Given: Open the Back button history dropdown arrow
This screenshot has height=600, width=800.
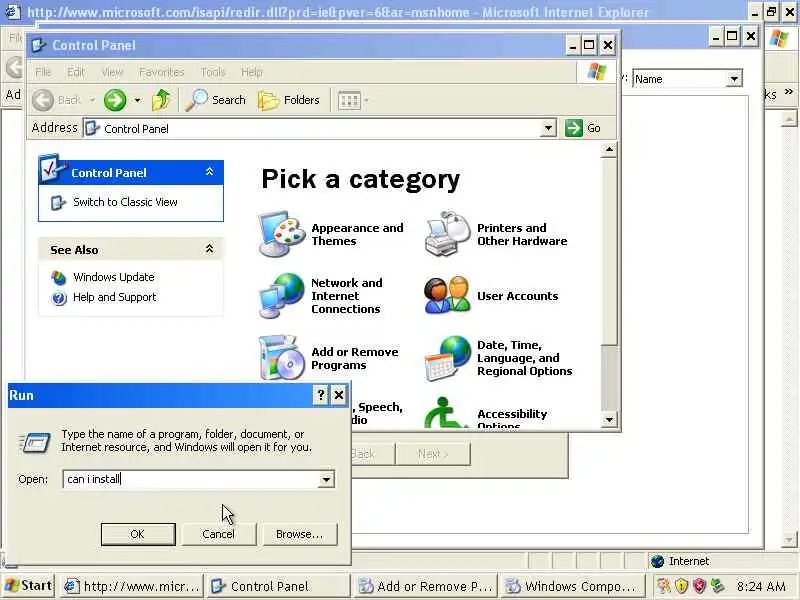Looking at the screenshot, I should [92, 100].
